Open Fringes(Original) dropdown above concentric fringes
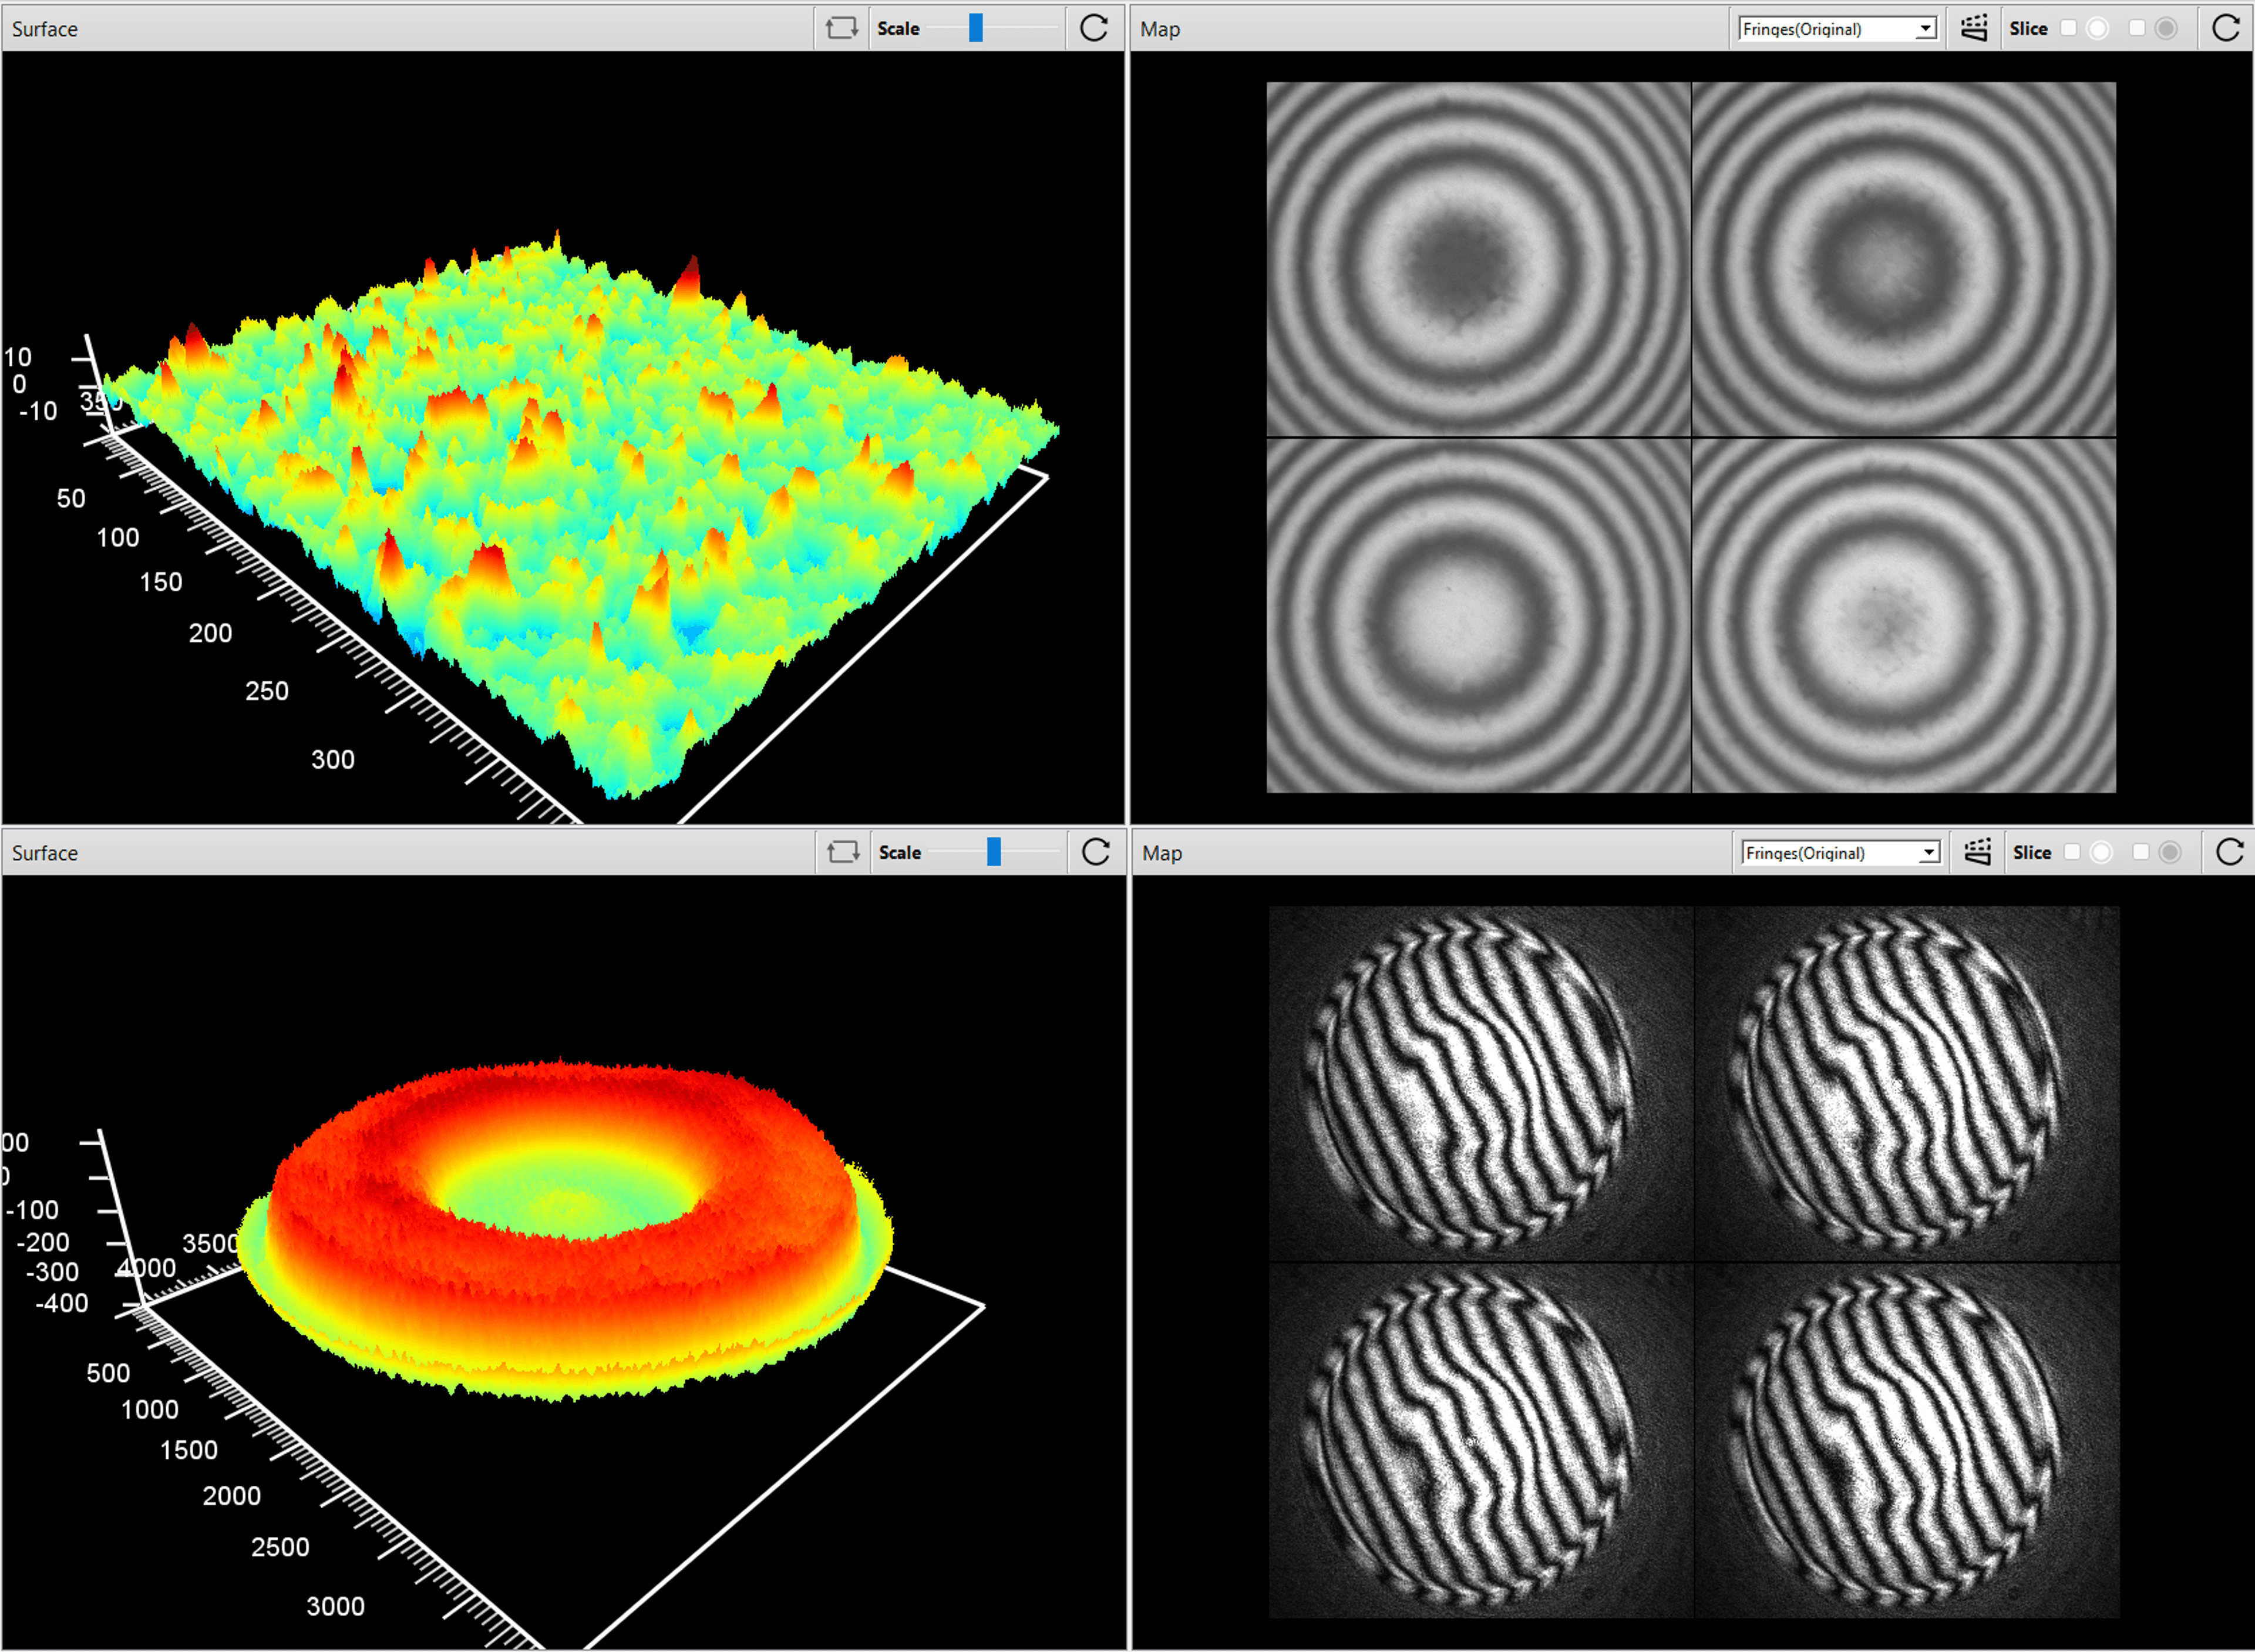The image size is (2255, 1652). pyautogui.click(x=1838, y=29)
